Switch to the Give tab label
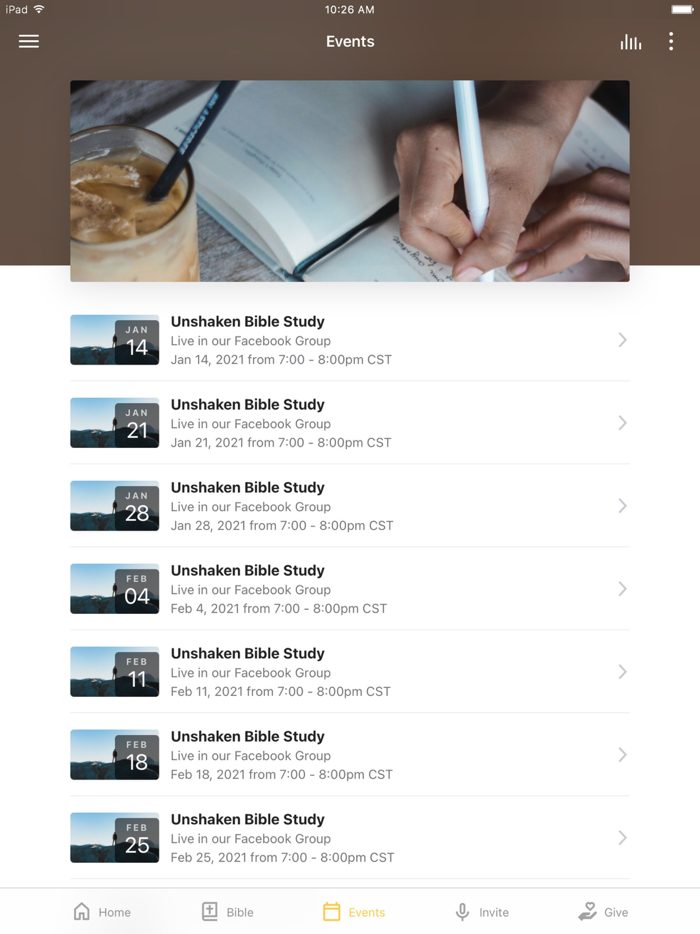 [x=616, y=913]
